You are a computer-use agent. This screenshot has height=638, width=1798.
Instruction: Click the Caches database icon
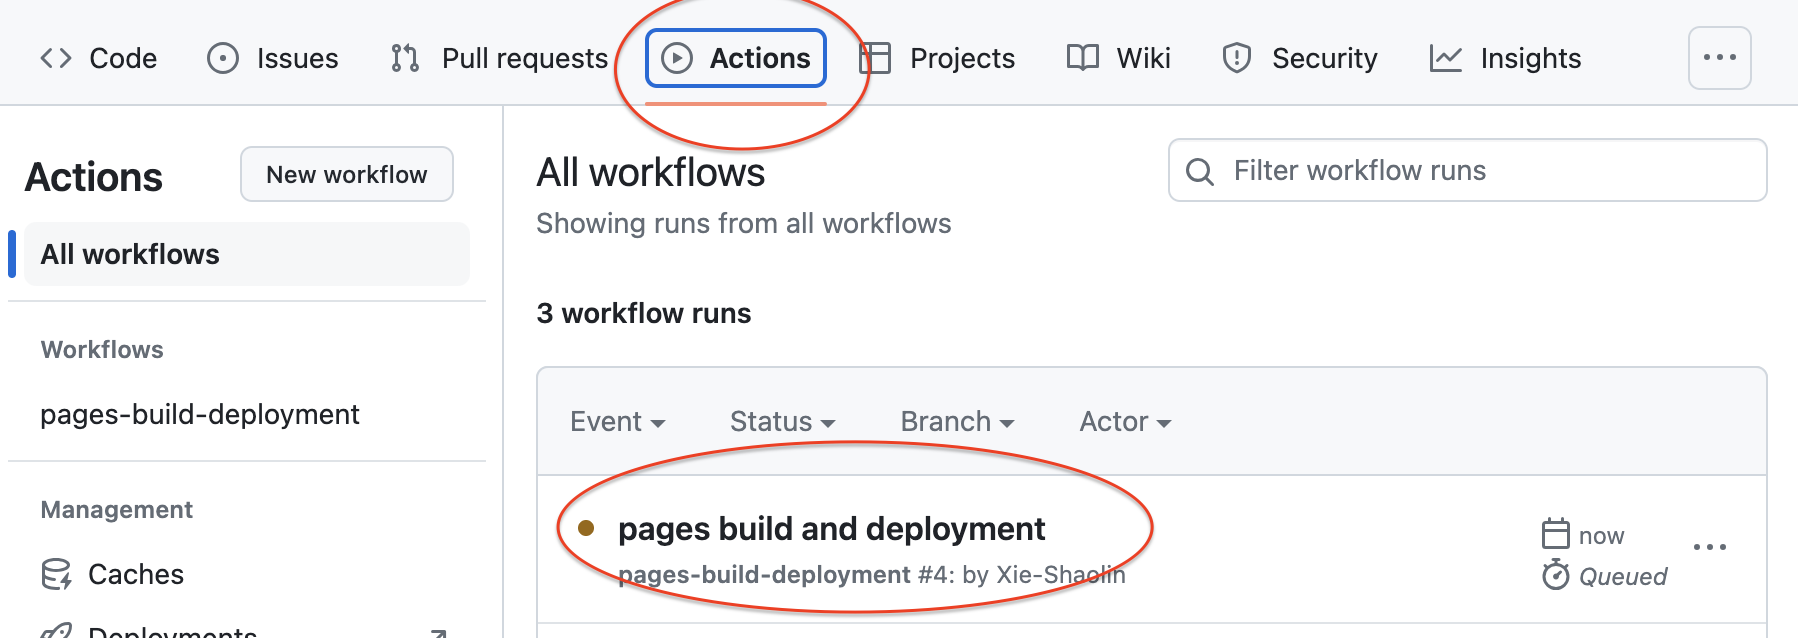pyautogui.click(x=56, y=574)
